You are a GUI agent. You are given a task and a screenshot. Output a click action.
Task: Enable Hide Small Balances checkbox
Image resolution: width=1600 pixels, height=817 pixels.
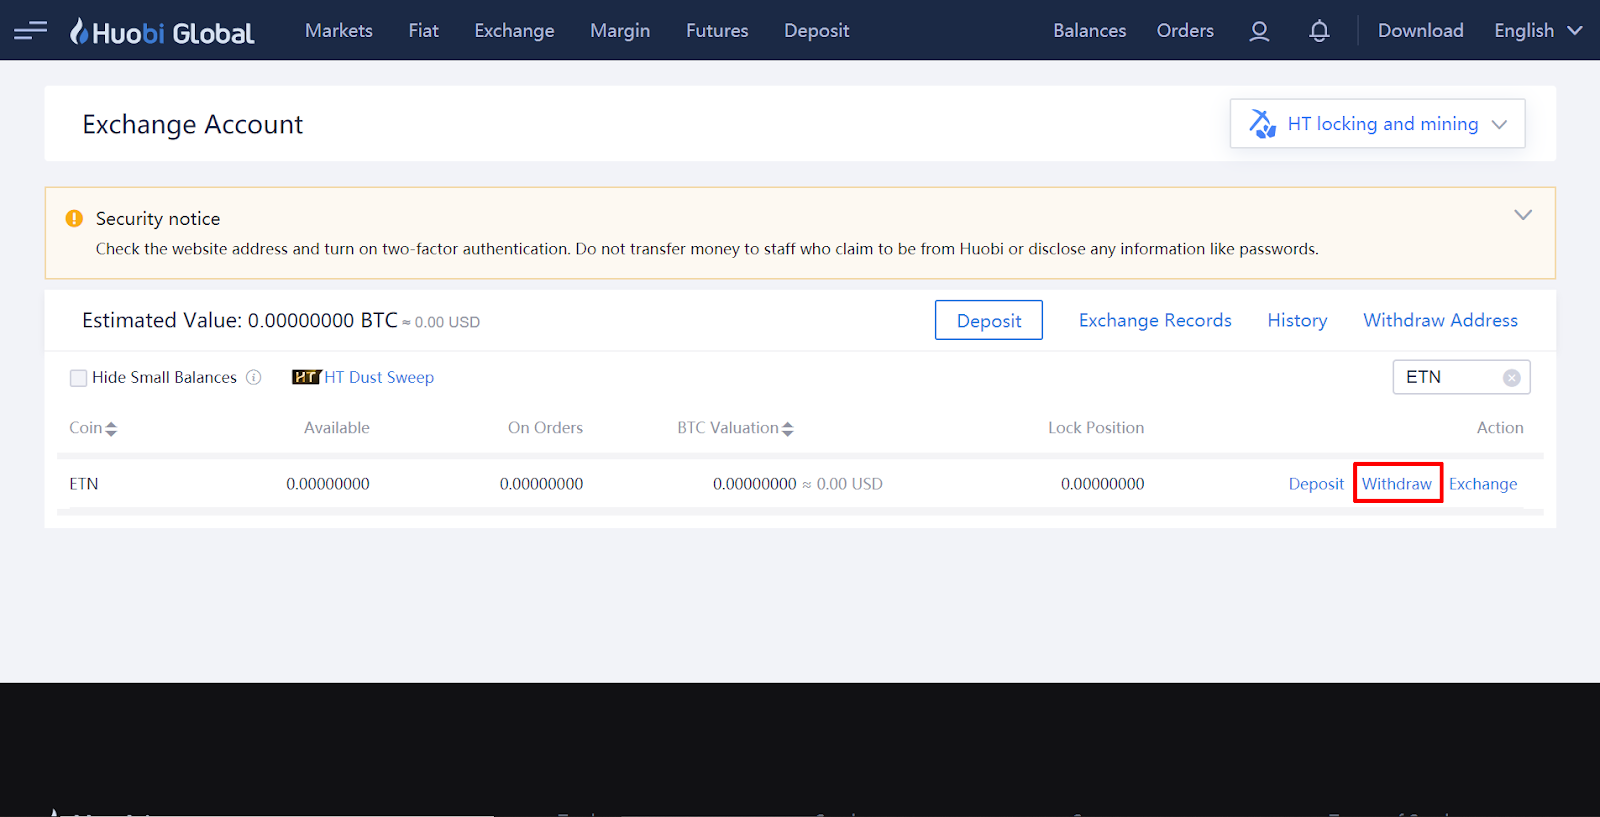tap(78, 378)
